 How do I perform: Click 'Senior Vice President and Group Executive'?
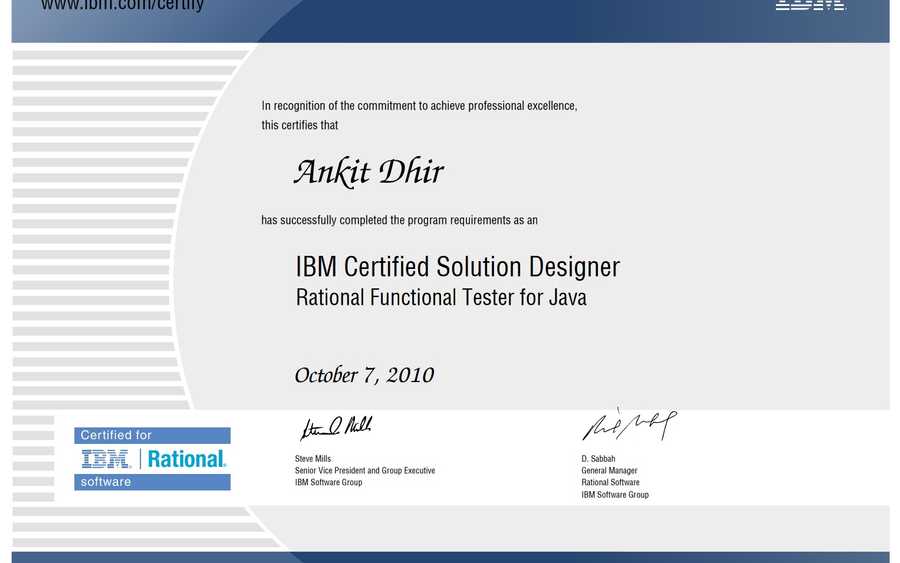click(365, 471)
